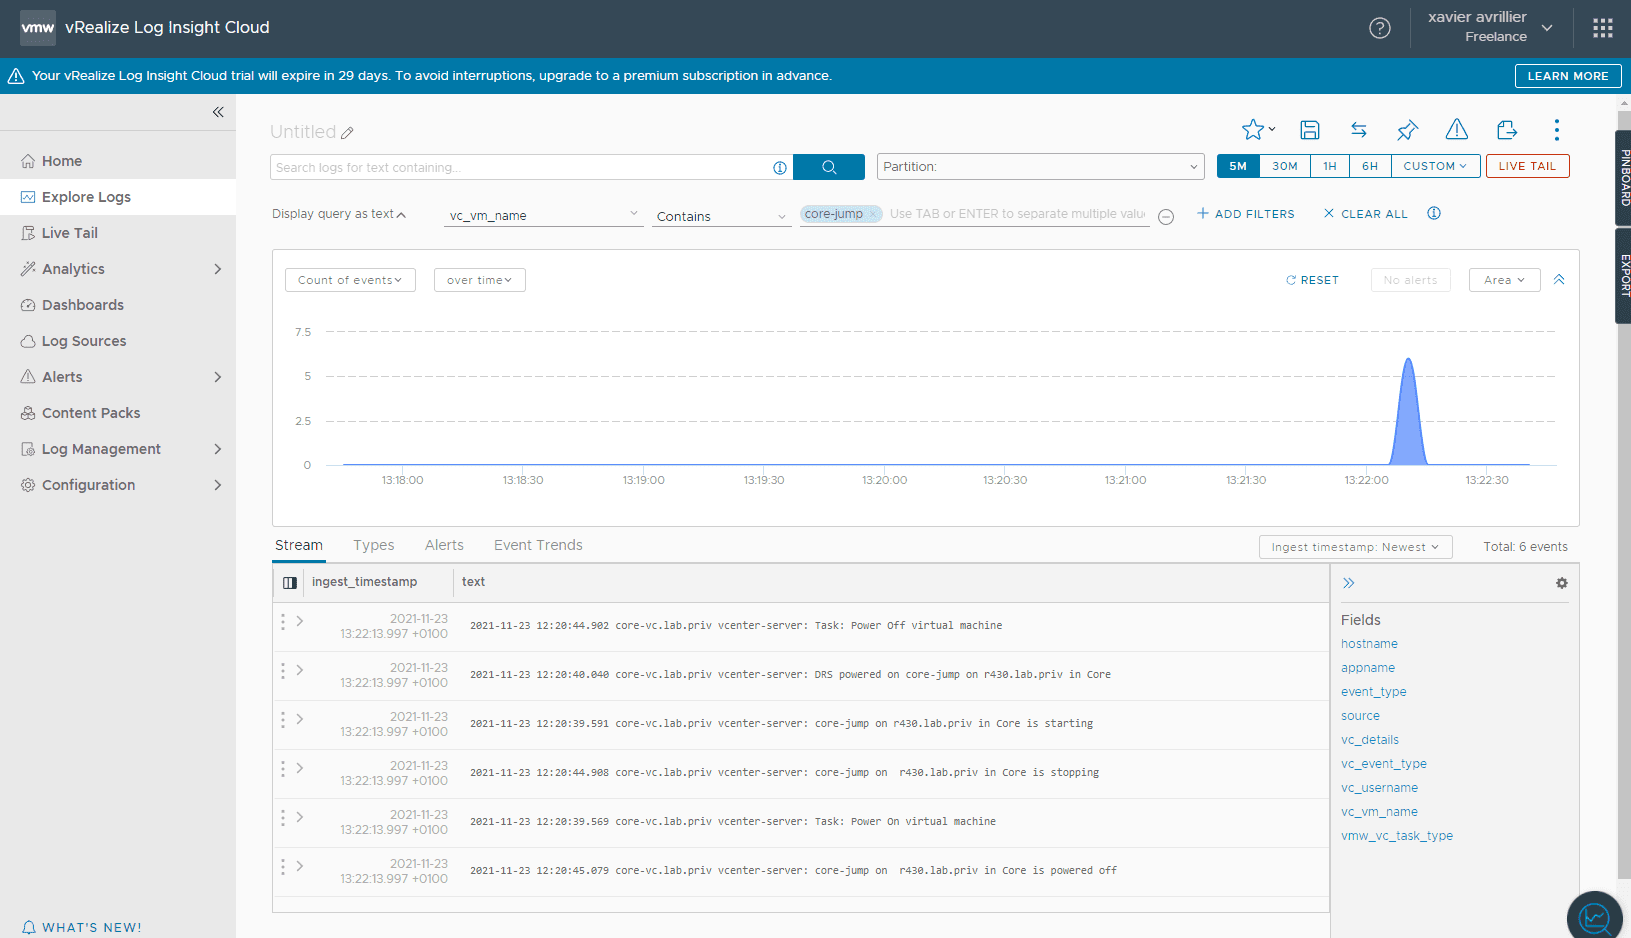
Task: Create alert from query triangle icon
Action: coord(1457,130)
